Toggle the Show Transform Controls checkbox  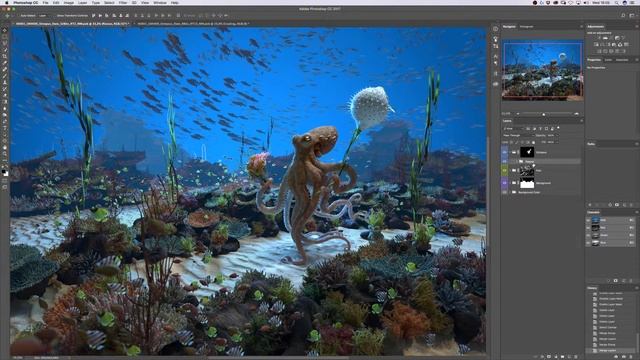[55, 16]
